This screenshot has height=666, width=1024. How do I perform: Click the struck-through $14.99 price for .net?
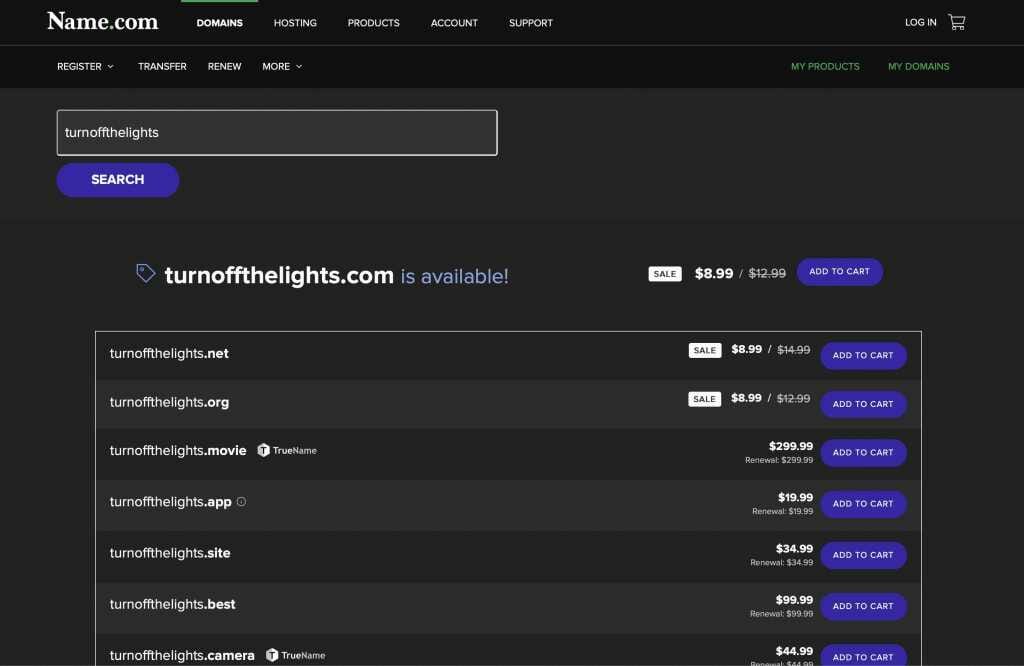pyautogui.click(x=793, y=350)
